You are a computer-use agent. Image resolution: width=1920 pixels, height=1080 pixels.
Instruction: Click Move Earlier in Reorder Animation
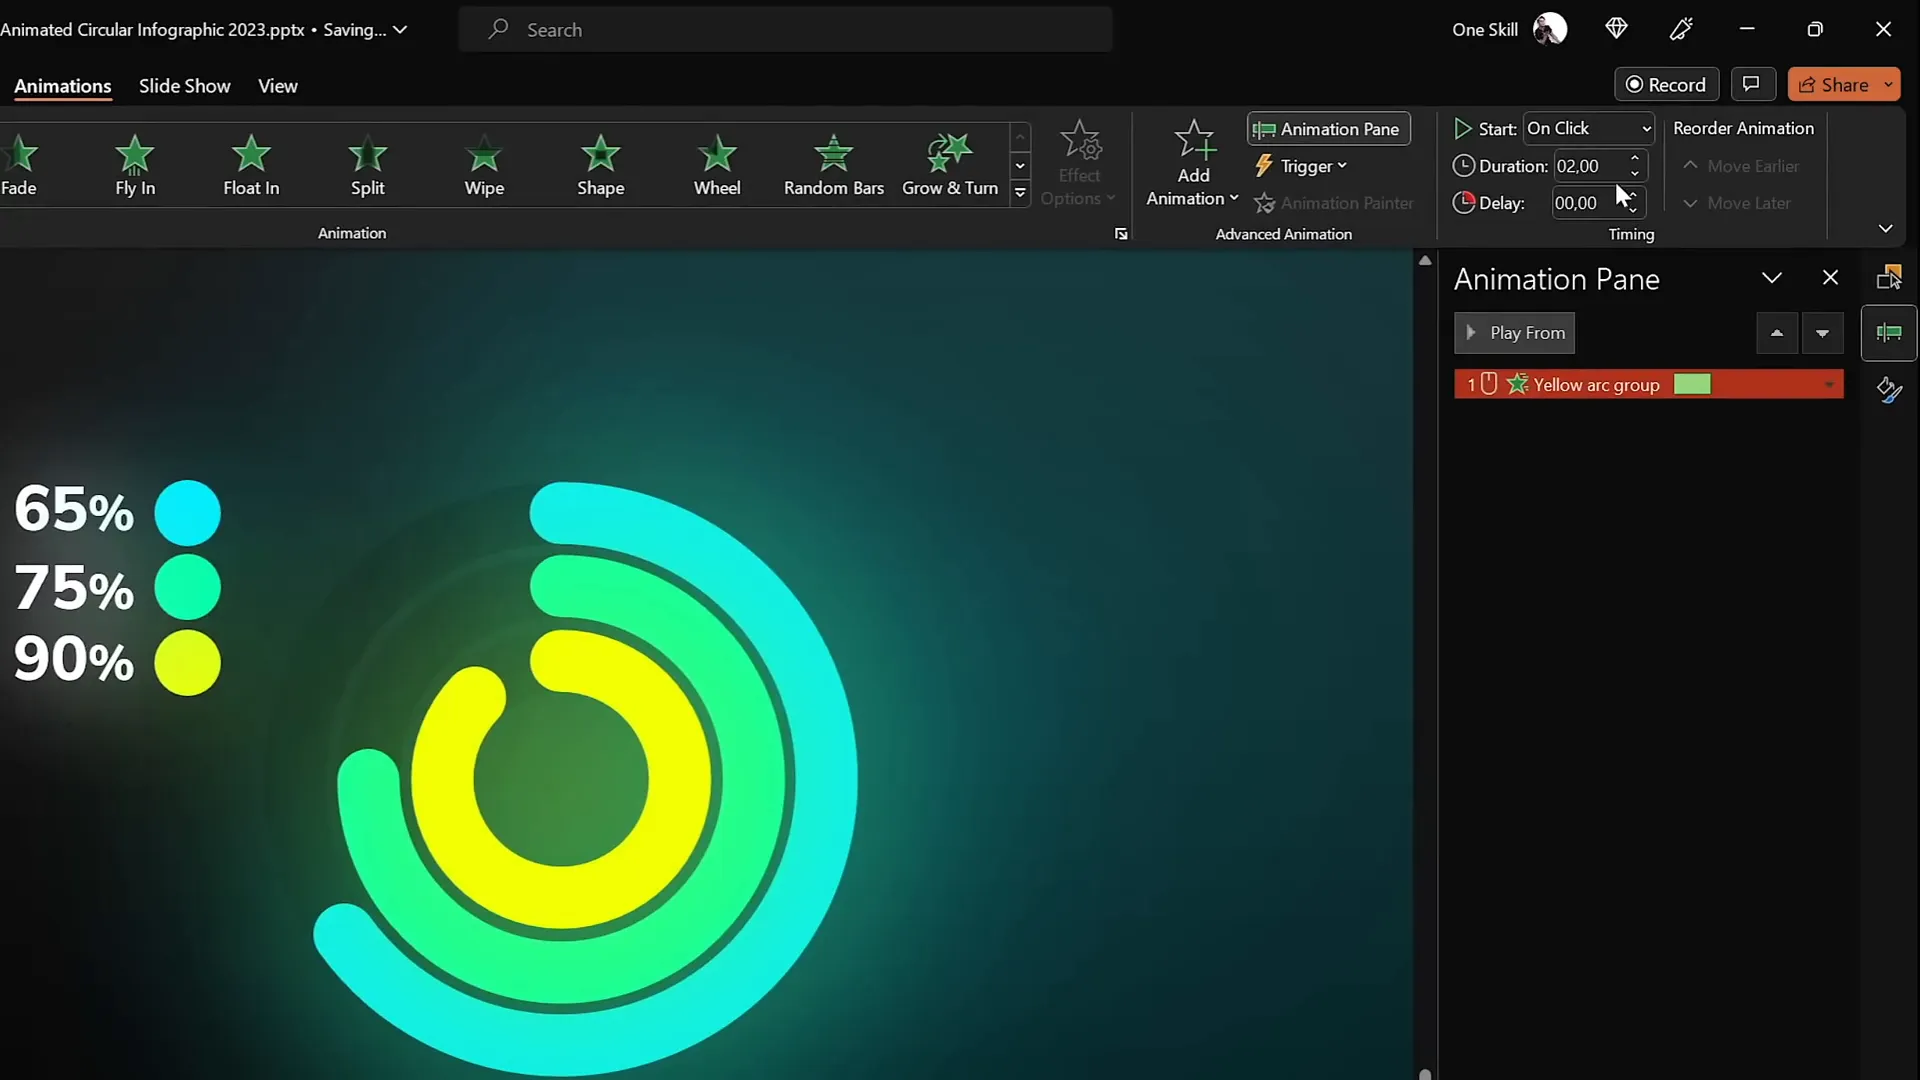1741,166
